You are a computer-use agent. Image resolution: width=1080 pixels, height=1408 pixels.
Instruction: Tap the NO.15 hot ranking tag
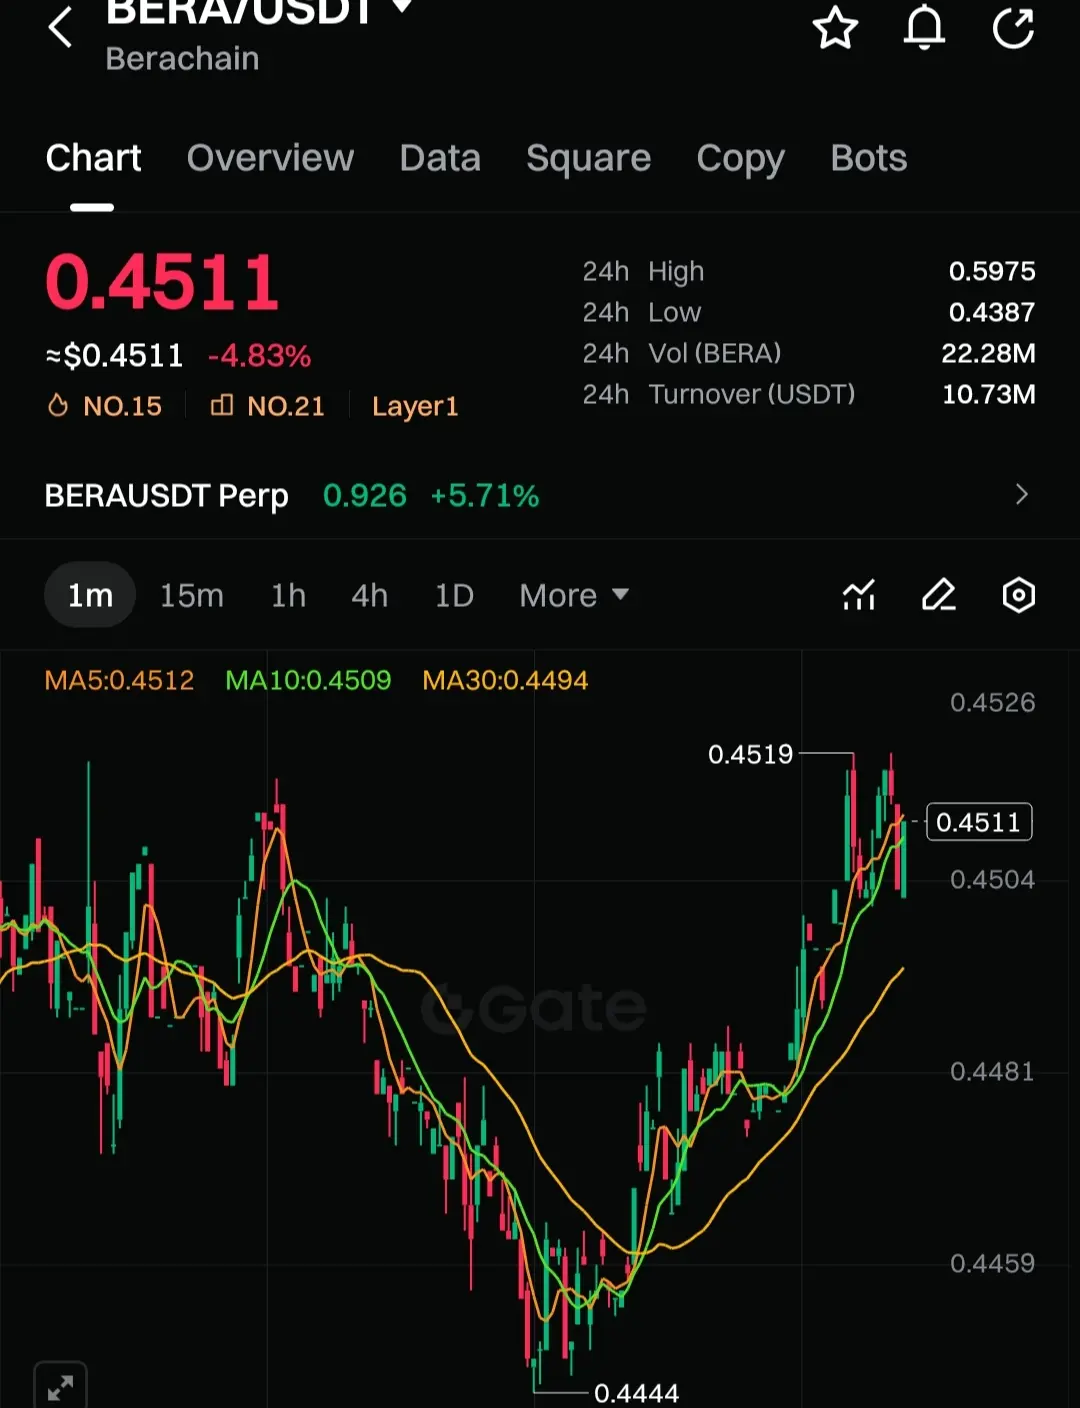[104, 406]
